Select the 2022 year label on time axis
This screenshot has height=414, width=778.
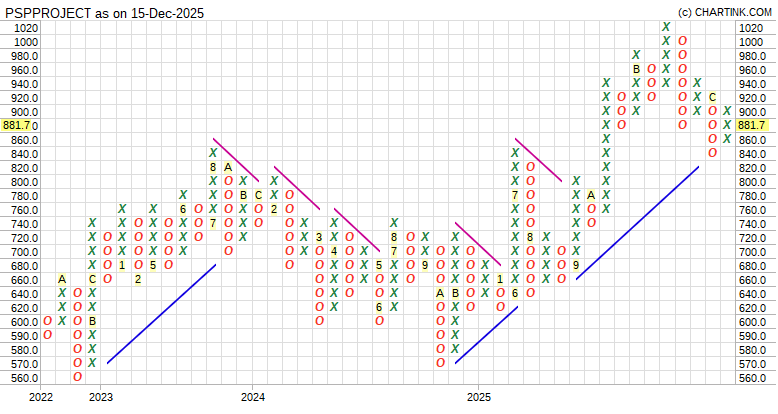coord(40,397)
